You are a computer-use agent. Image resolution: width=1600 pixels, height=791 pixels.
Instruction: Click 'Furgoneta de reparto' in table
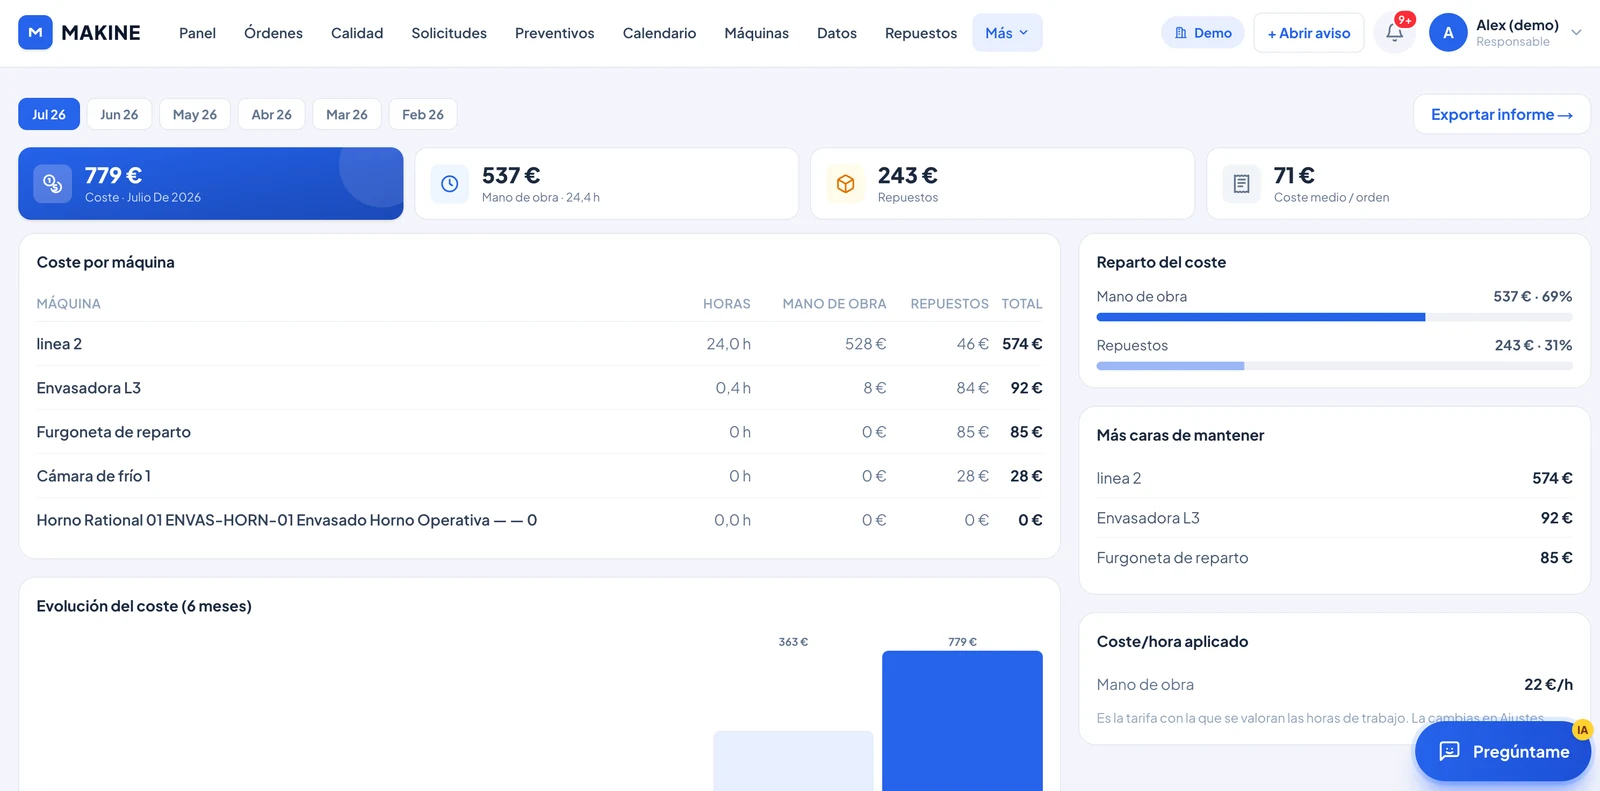[x=114, y=432]
